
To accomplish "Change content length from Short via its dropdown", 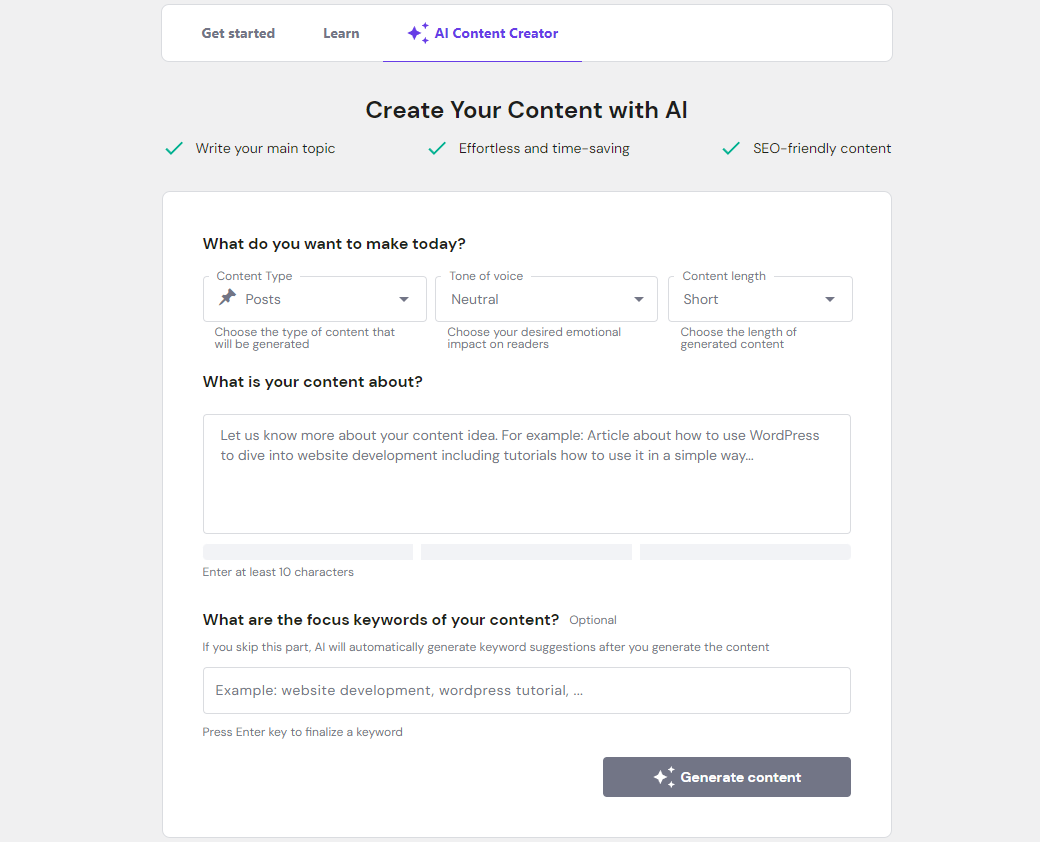I will click(760, 298).
